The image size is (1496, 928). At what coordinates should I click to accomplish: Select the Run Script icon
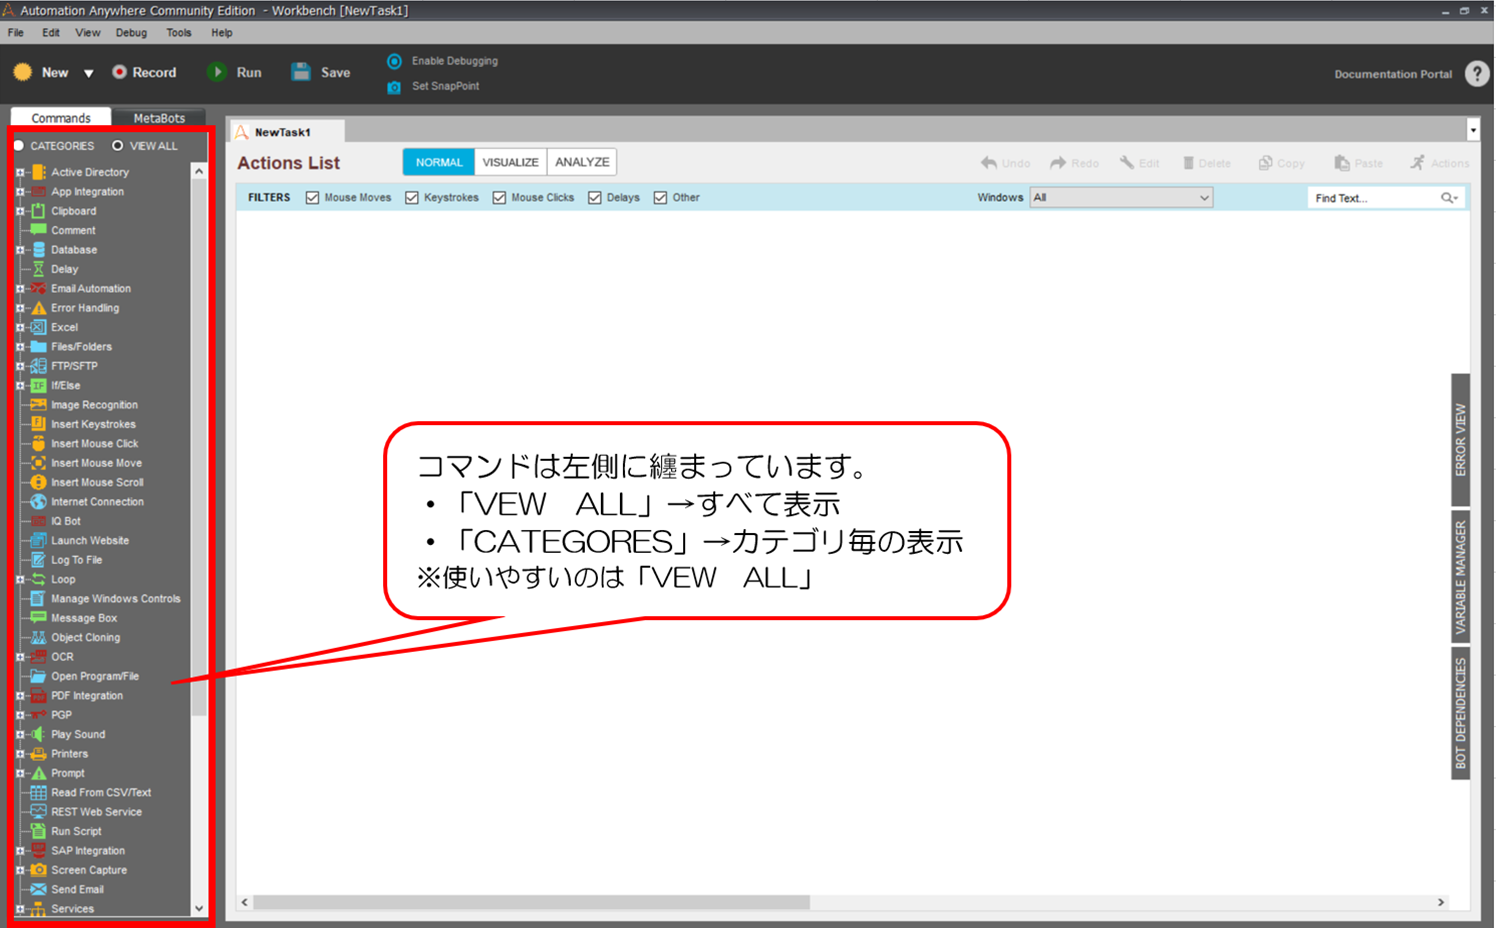tap(38, 831)
